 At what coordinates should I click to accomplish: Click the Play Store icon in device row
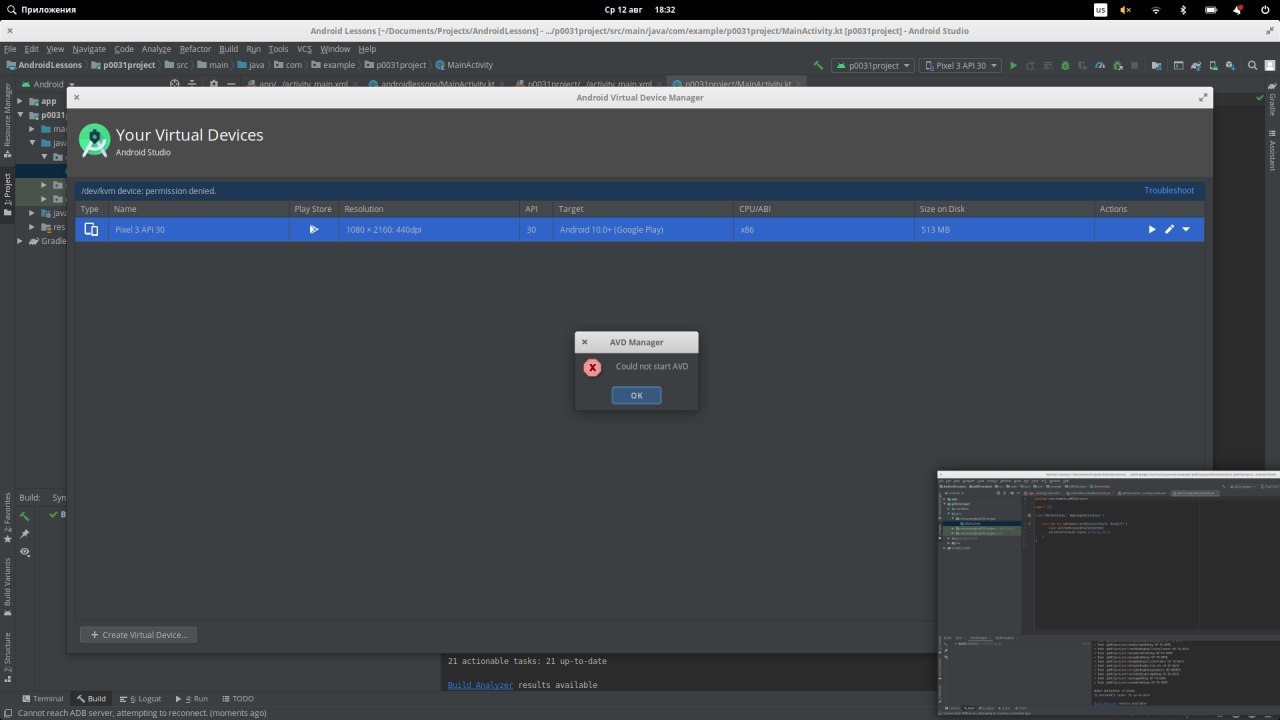click(313, 229)
